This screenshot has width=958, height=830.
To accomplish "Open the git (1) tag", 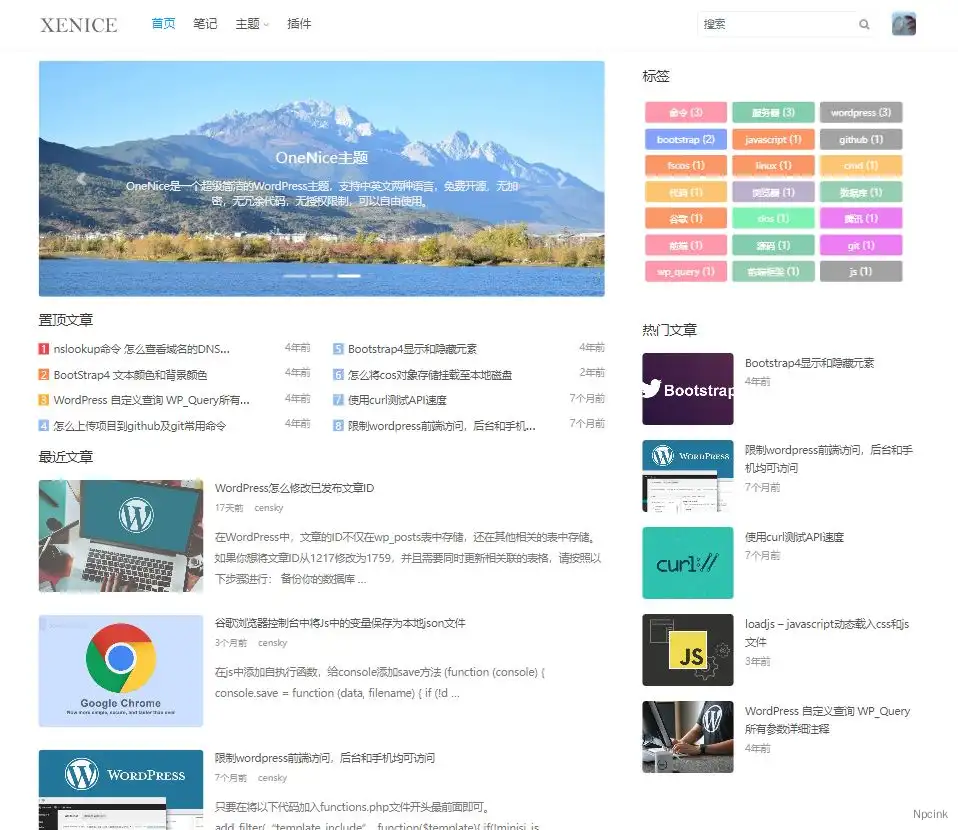I will tap(861, 244).
